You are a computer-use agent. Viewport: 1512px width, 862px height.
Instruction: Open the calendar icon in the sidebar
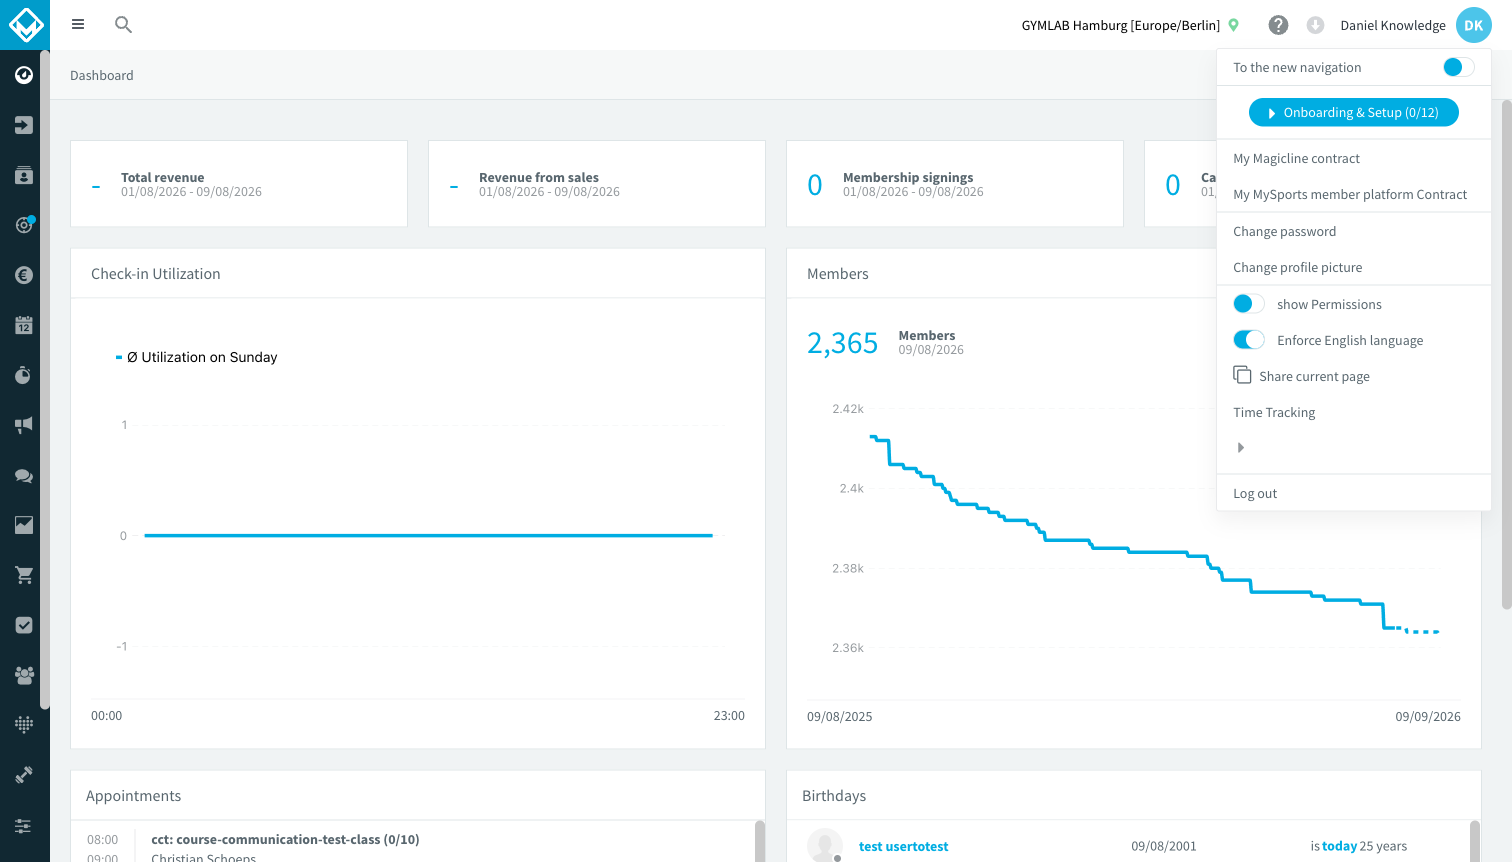click(24, 325)
